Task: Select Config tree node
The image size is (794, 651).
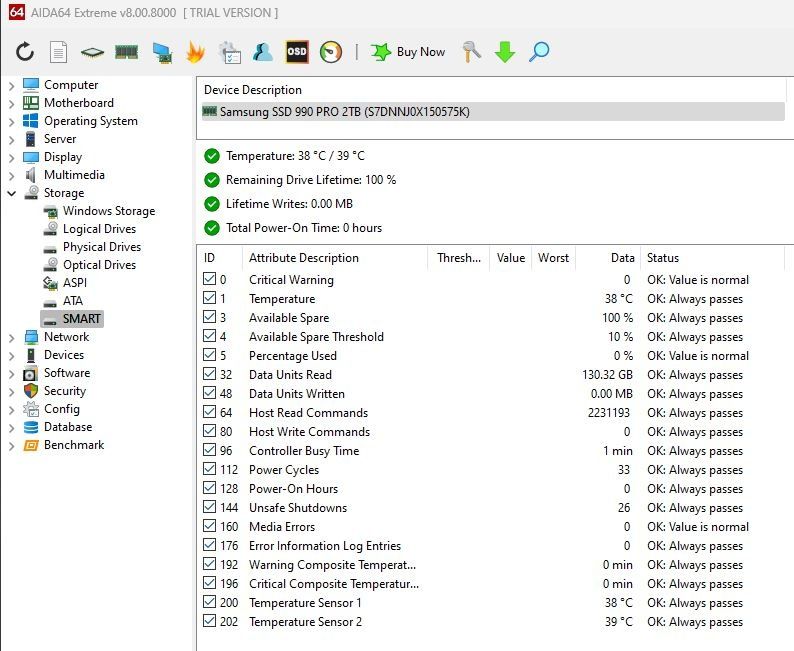Action: [x=62, y=409]
